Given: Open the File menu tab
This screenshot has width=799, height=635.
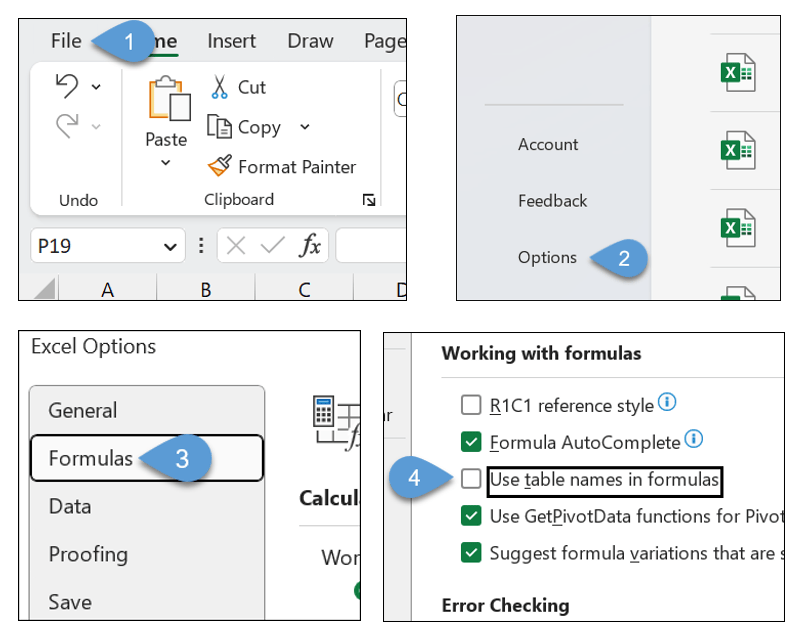Looking at the screenshot, I should point(66,41).
